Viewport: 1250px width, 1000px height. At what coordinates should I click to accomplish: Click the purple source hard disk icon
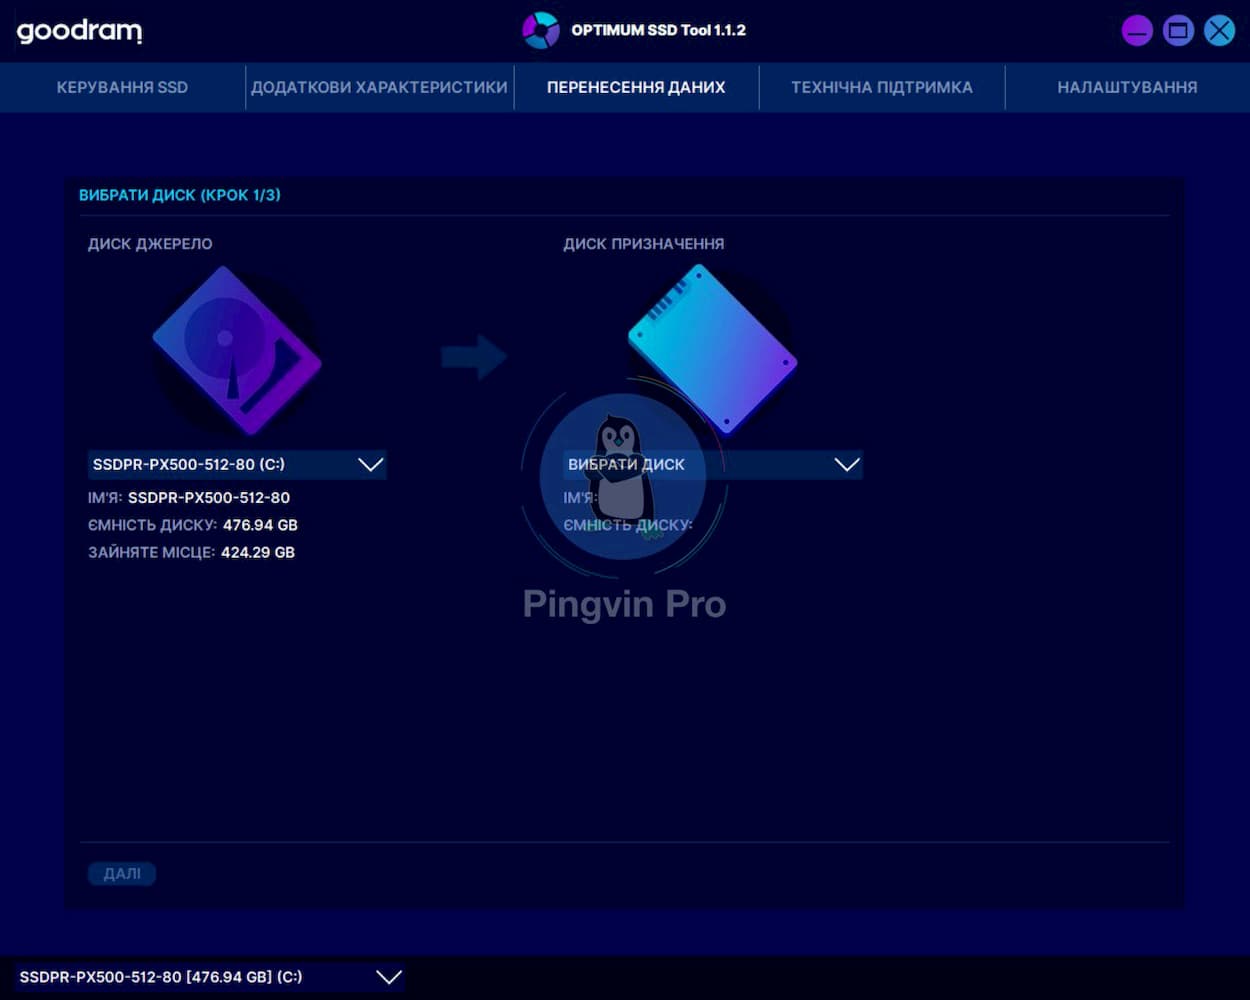(x=237, y=350)
